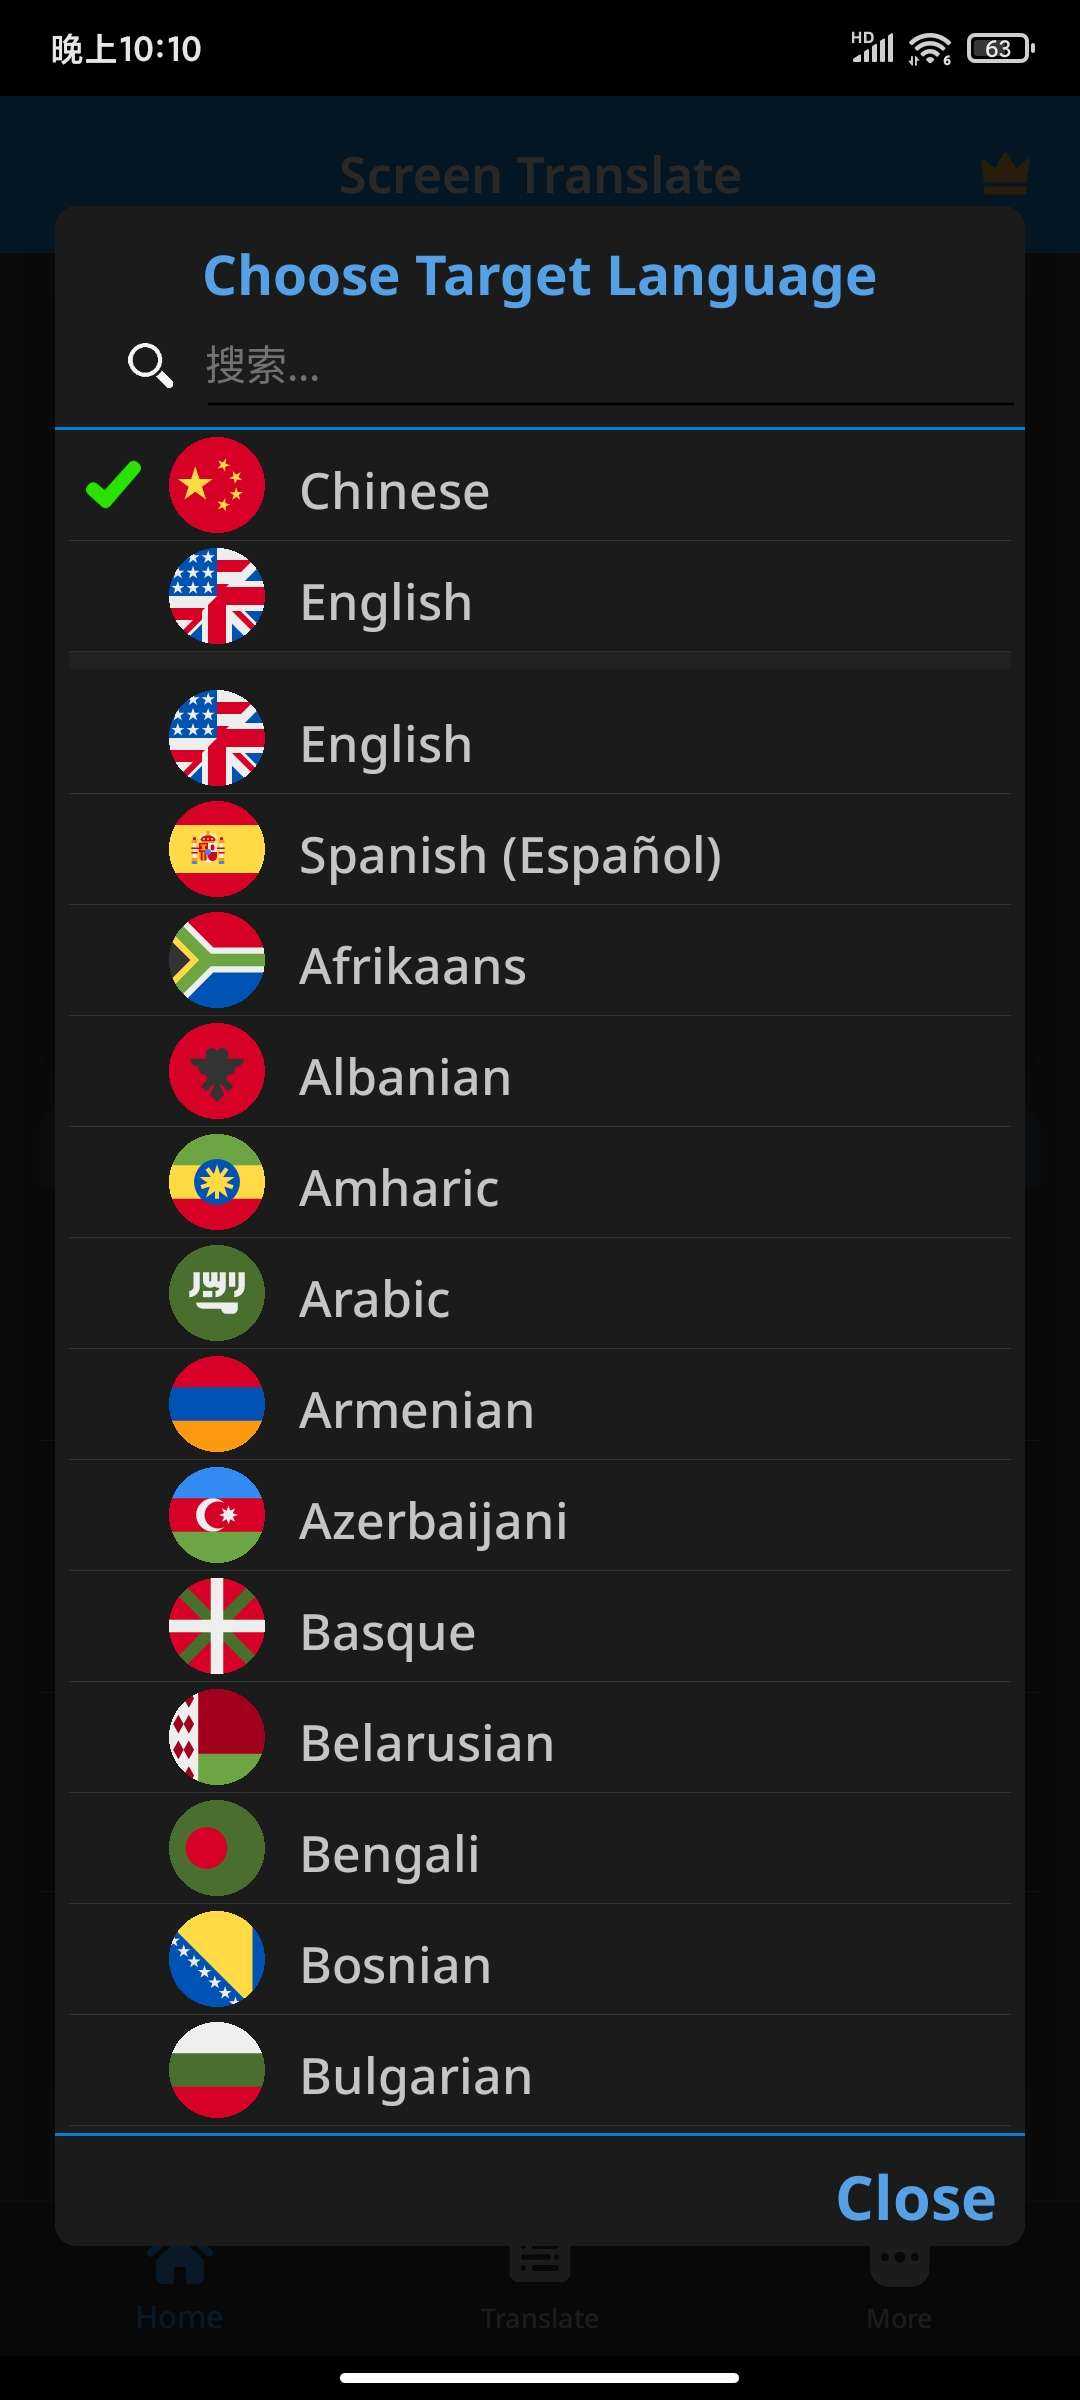Tap the Basque flag icon
This screenshot has width=1080, height=2400.
click(217, 1626)
